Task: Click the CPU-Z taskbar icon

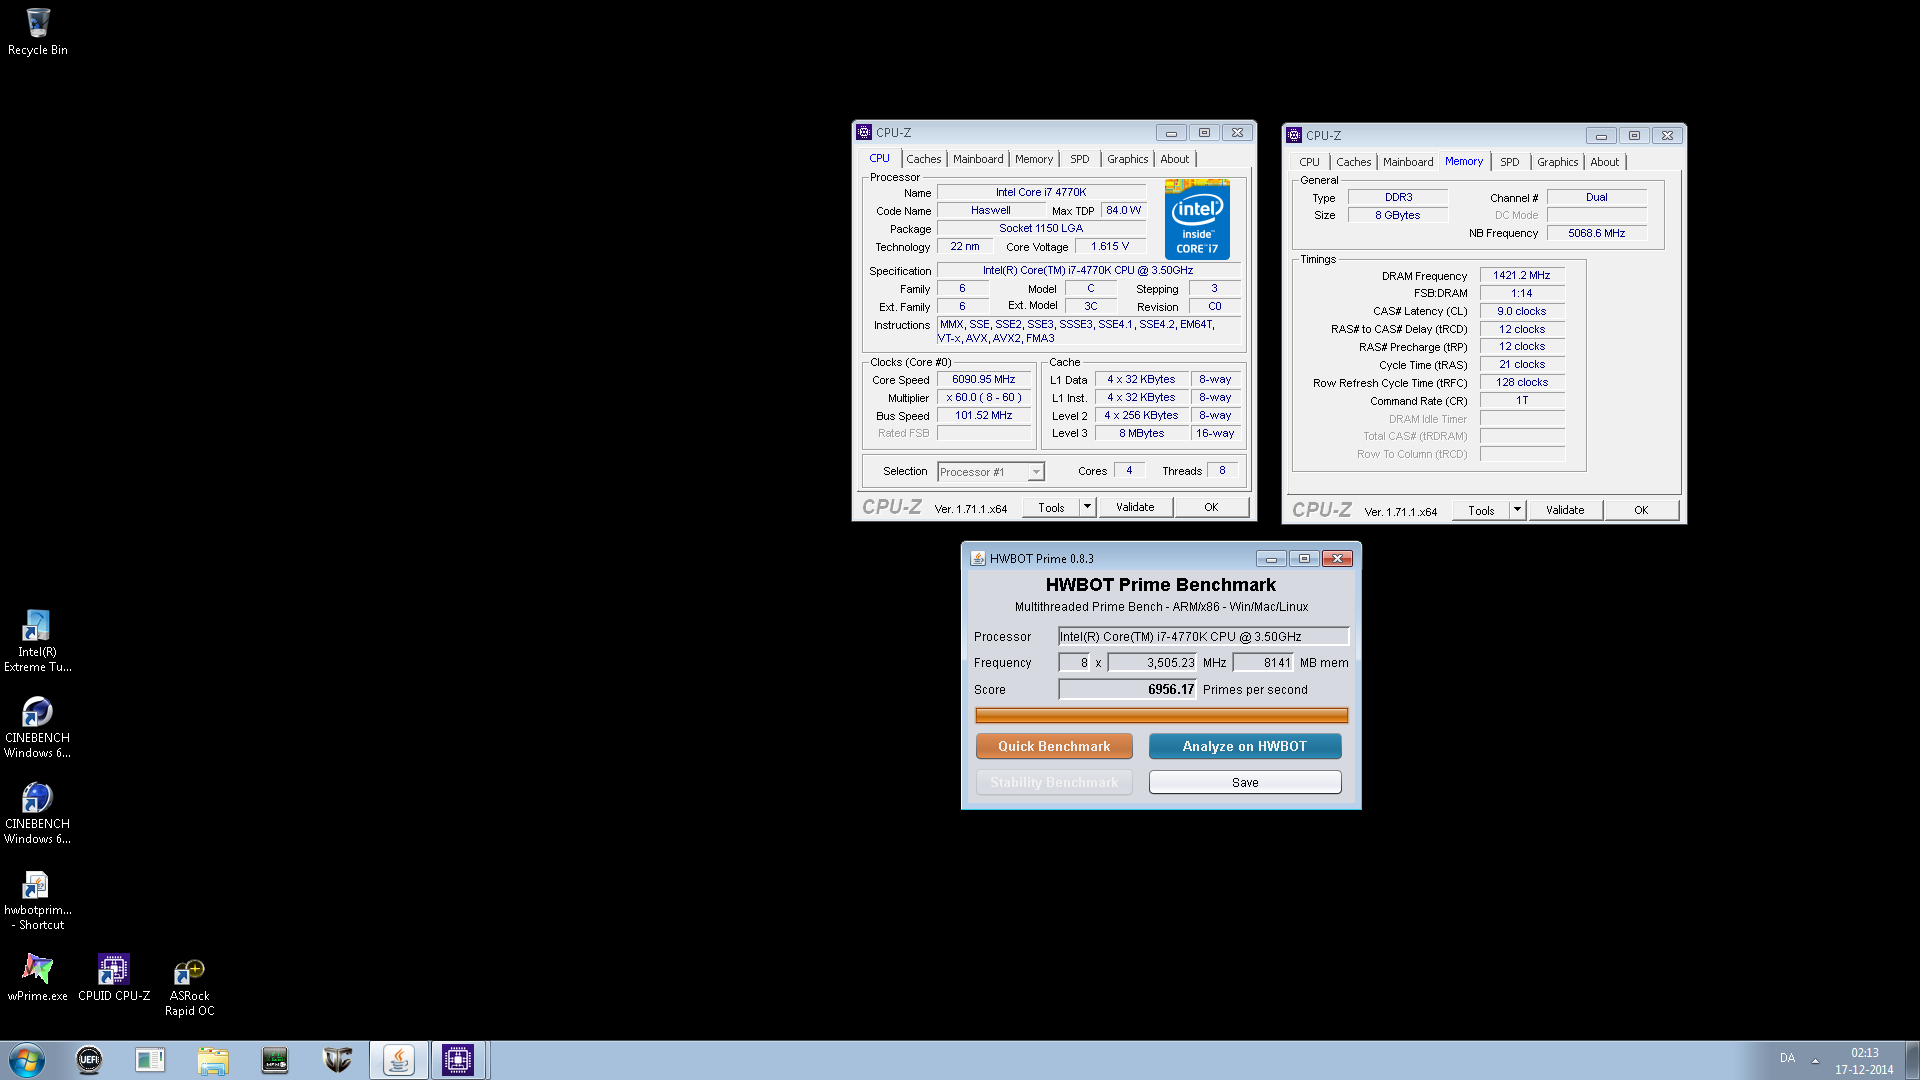Action: coord(458,1060)
